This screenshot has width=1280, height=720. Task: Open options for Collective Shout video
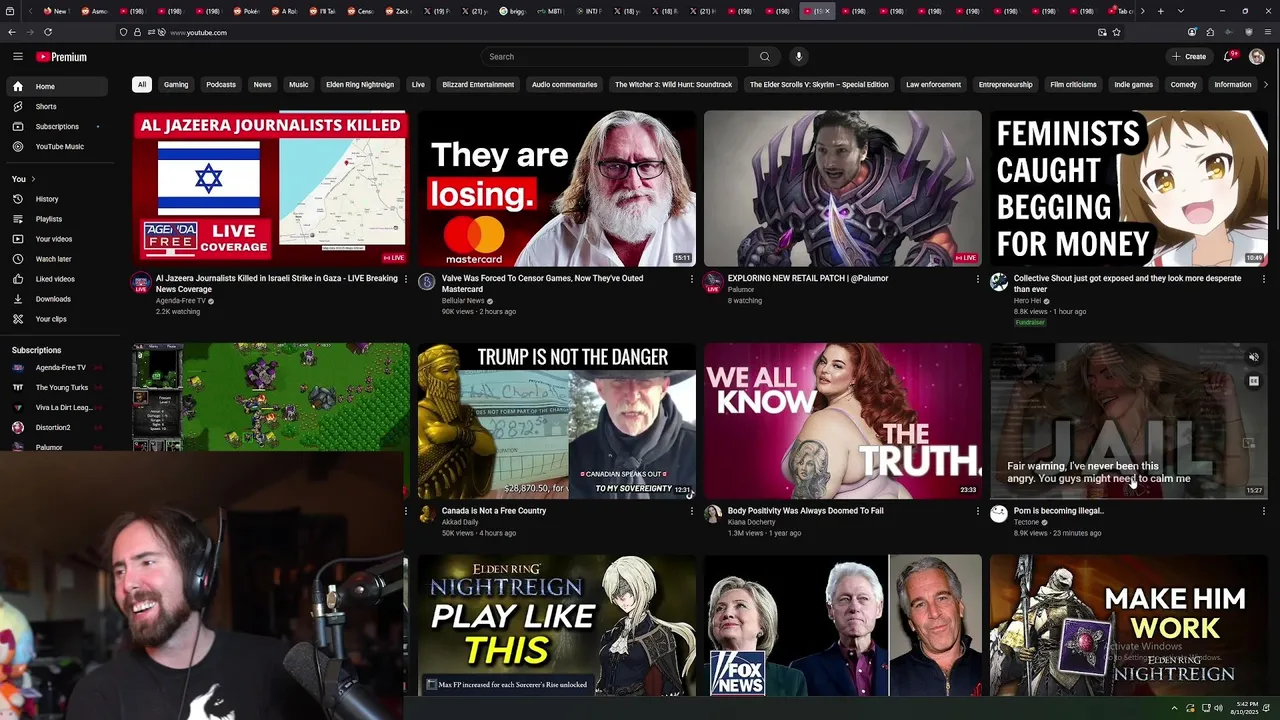1263,279
